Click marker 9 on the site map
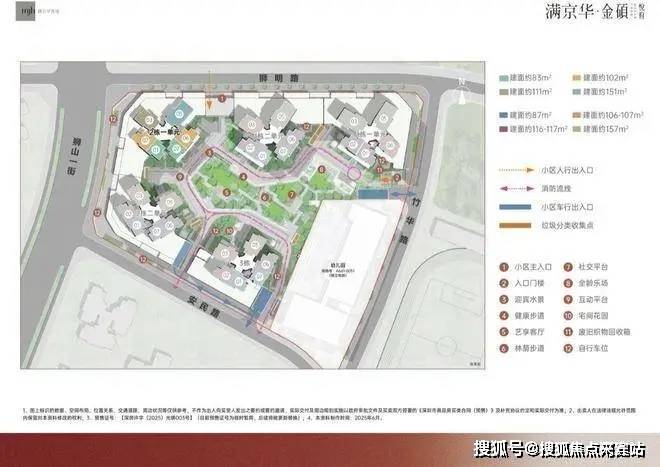660x467 pixels. [x=180, y=177]
